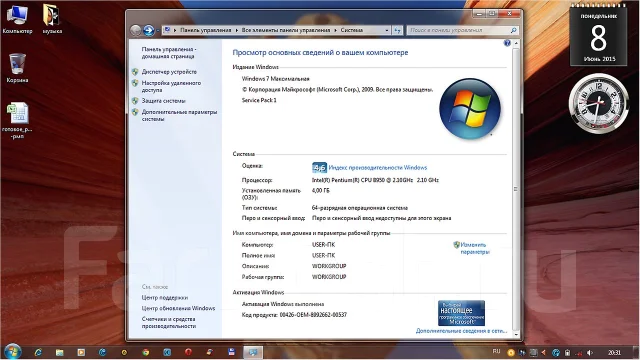Open Индекс производительности Windows link
The width and height of the screenshot is (640, 360).
pos(378,168)
